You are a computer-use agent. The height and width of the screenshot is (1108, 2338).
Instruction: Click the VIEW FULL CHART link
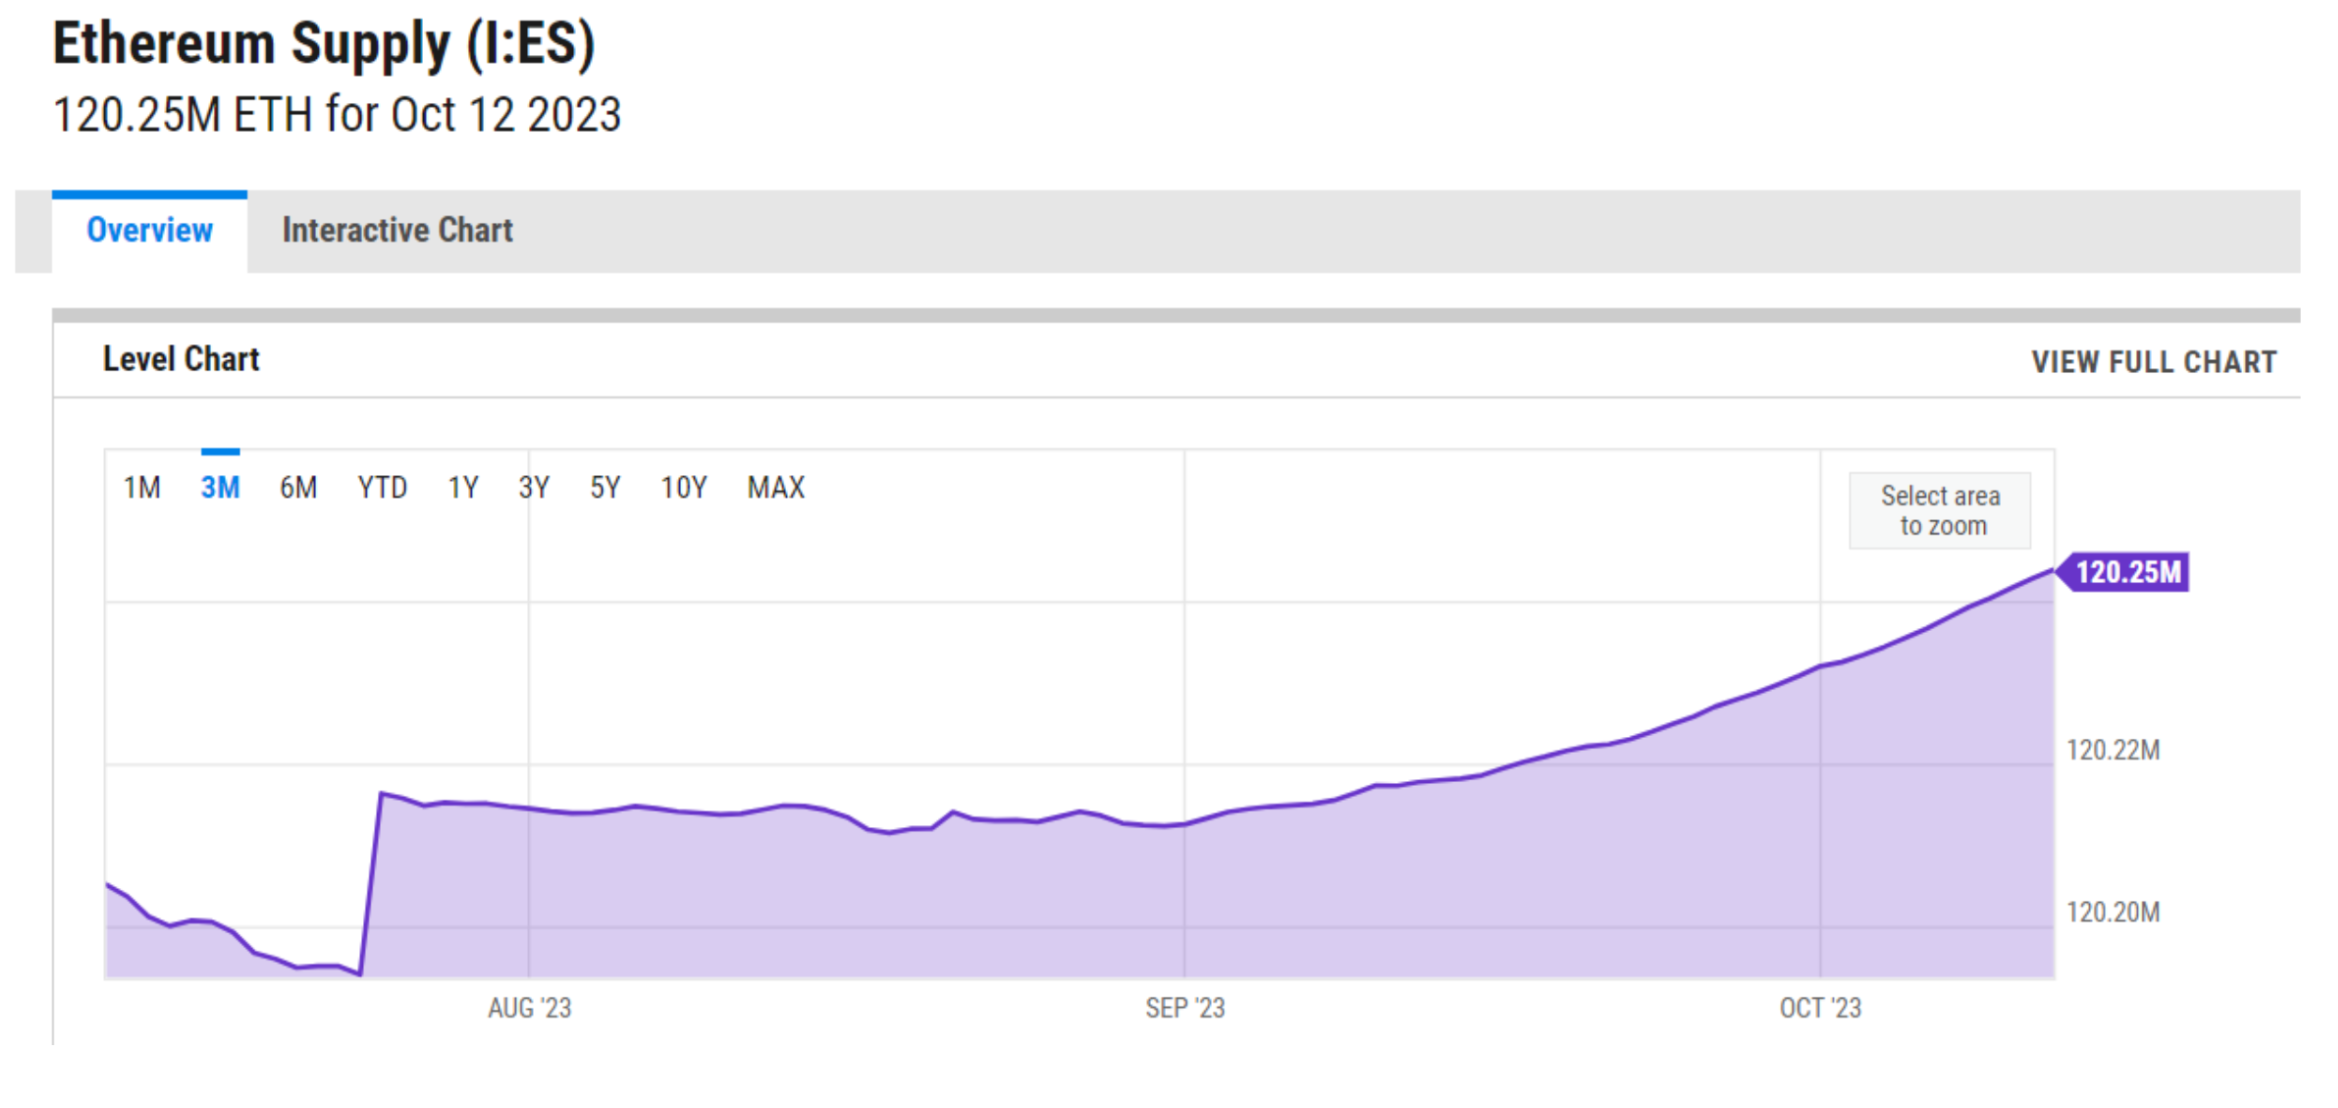[x=2154, y=362]
